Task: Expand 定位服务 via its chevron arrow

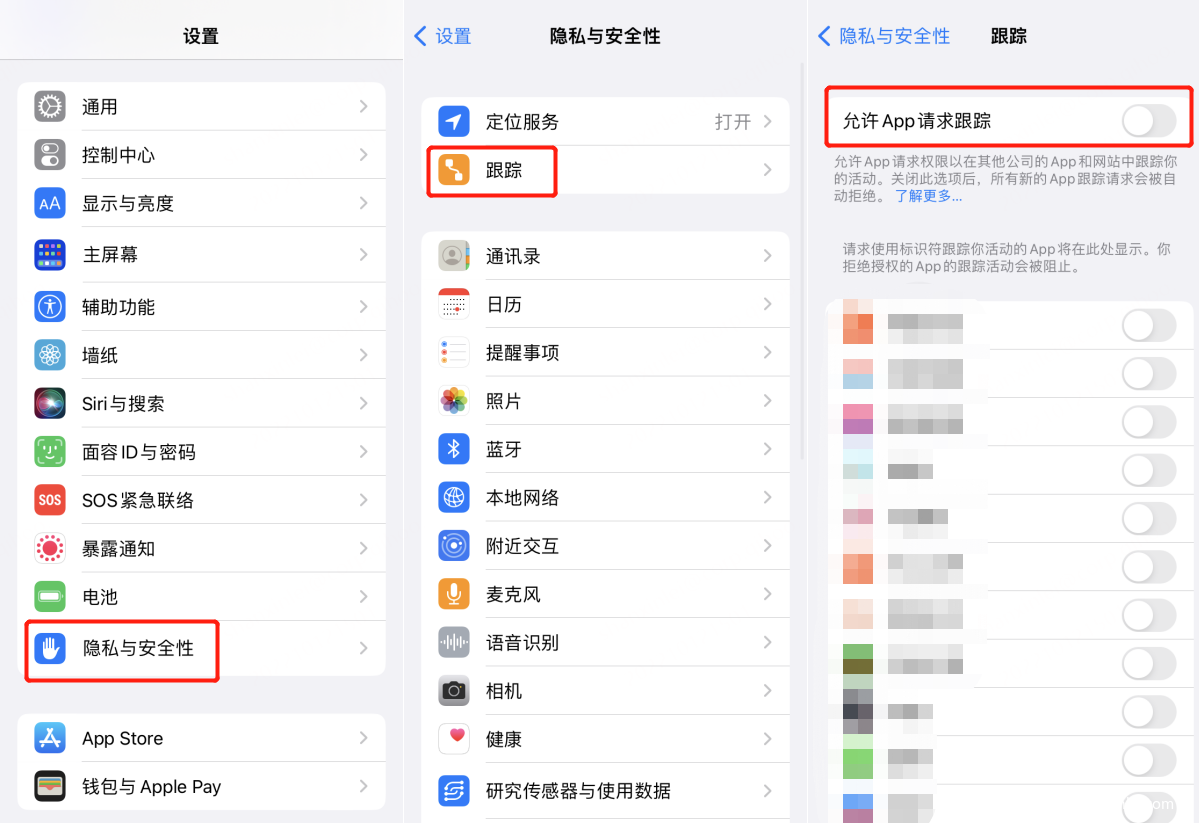Action: (768, 122)
